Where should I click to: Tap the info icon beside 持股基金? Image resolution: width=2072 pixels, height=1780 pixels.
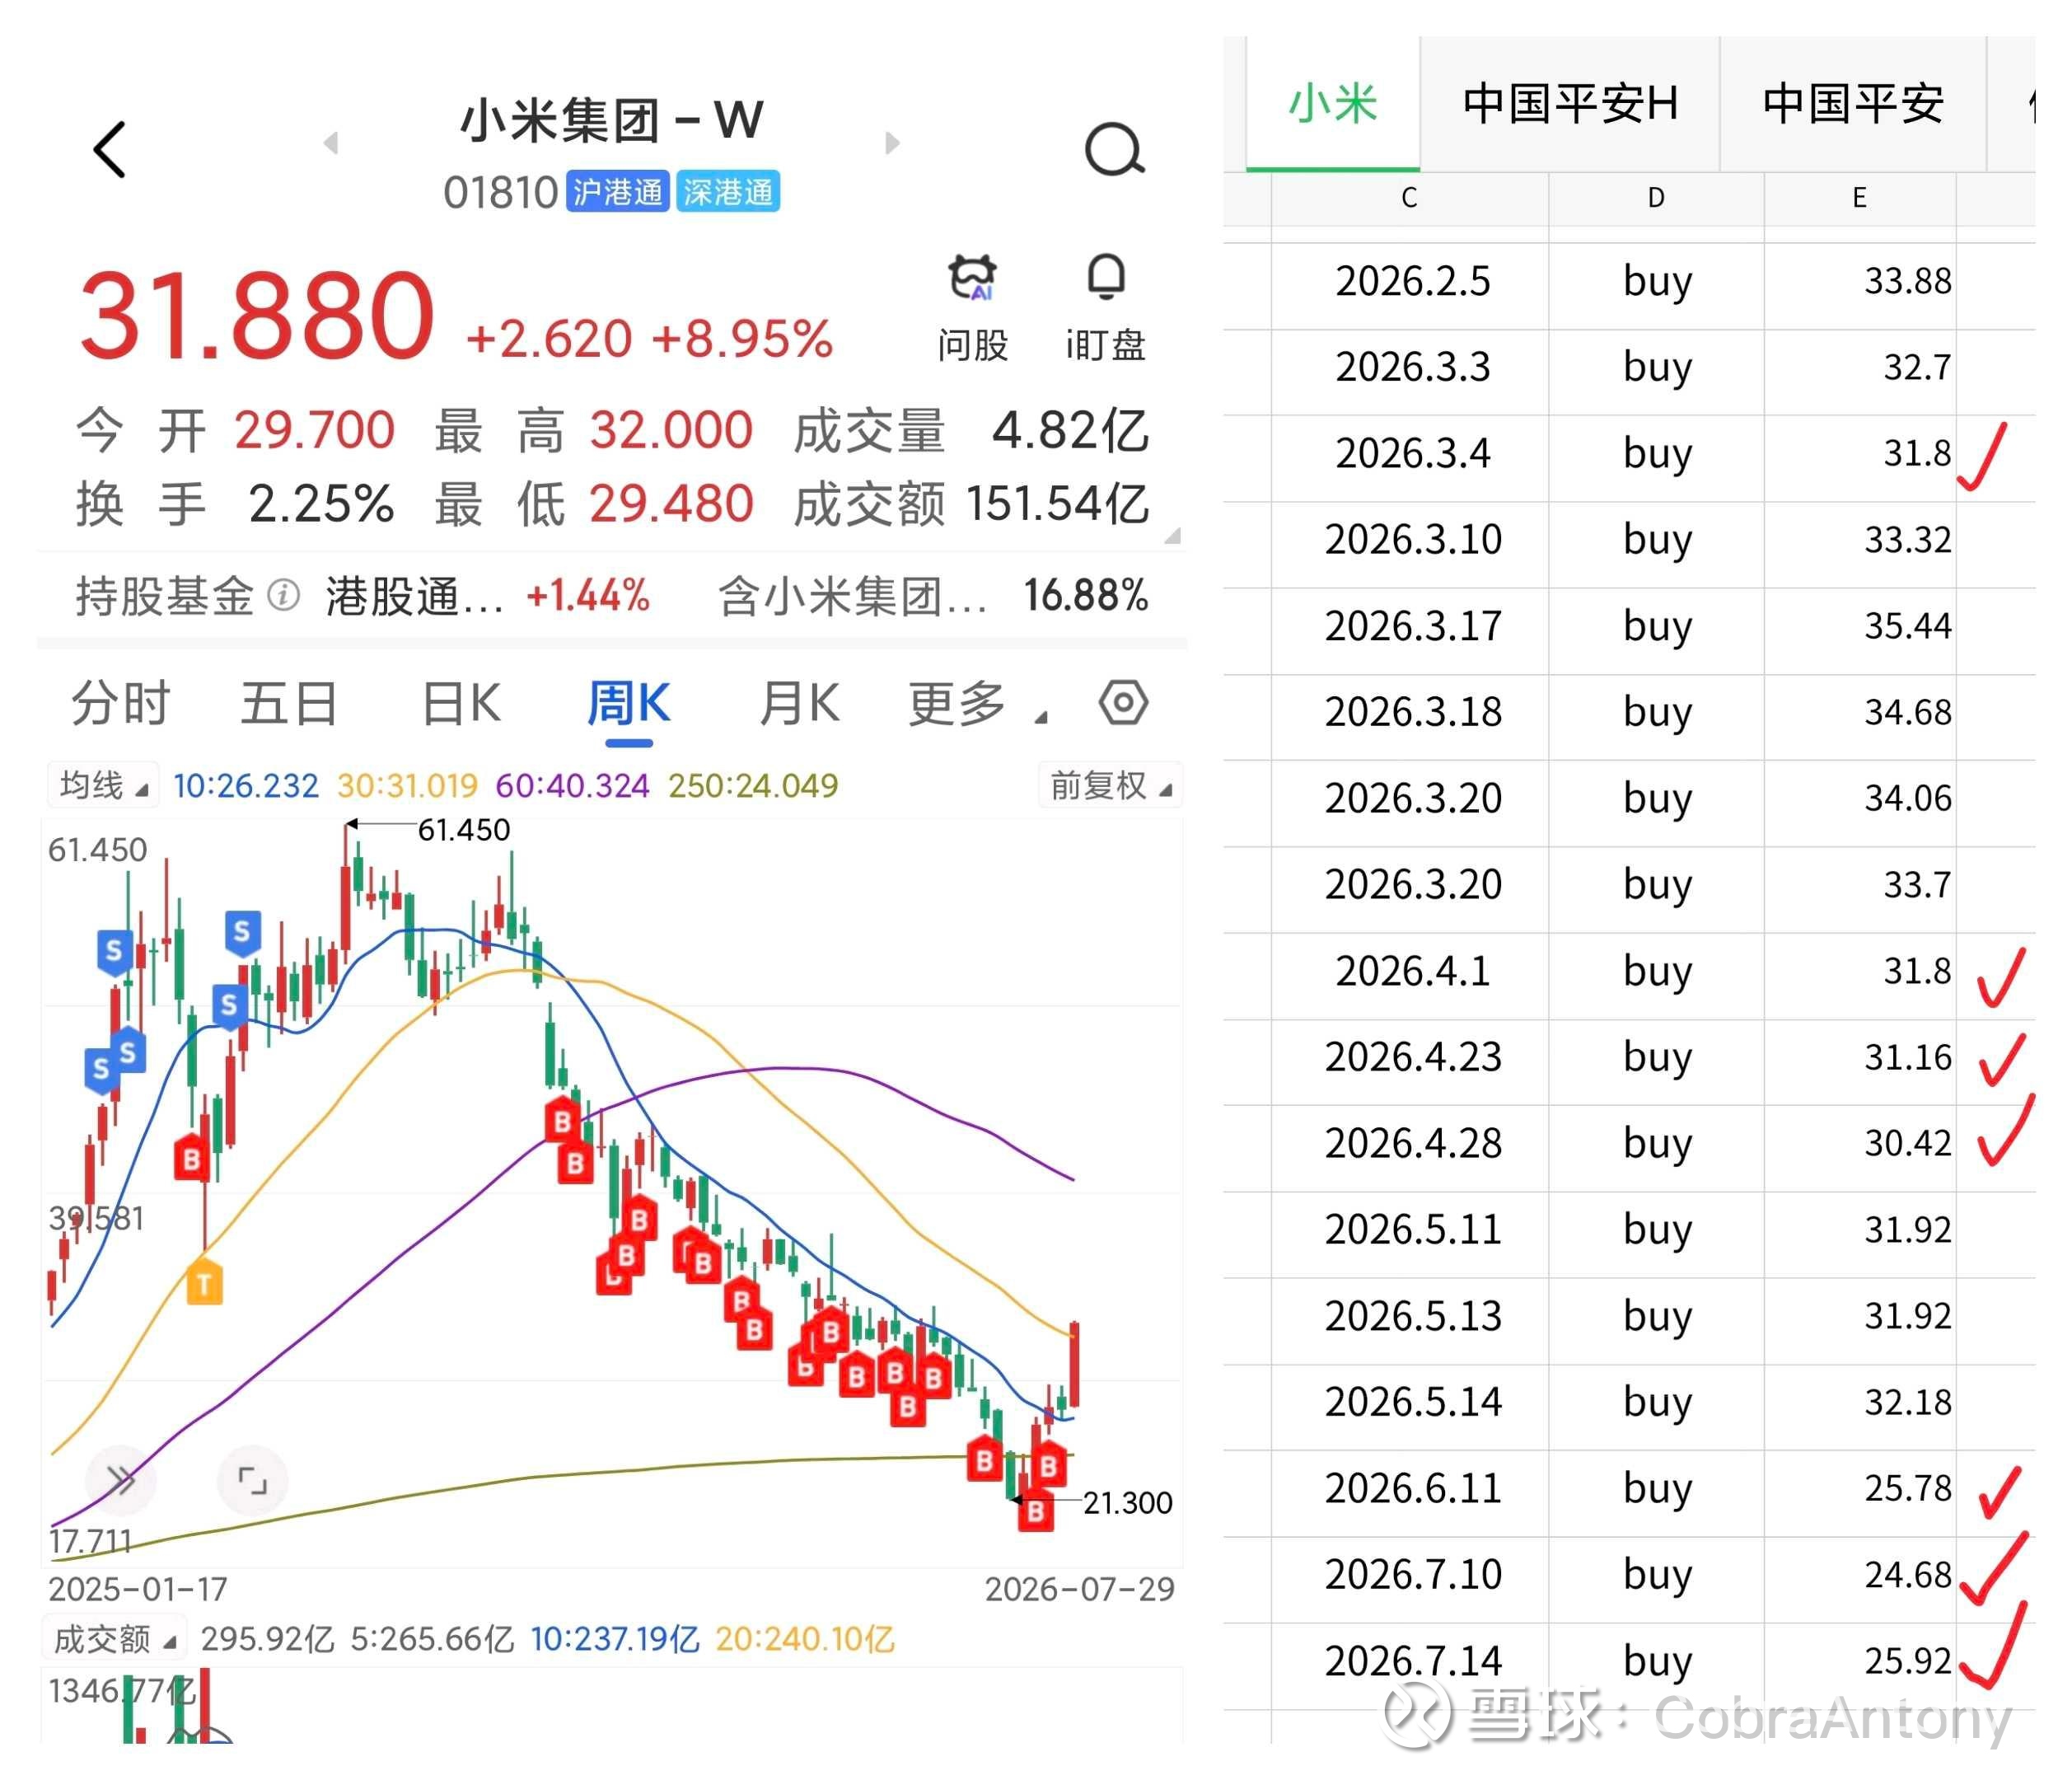tap(283, 596)
